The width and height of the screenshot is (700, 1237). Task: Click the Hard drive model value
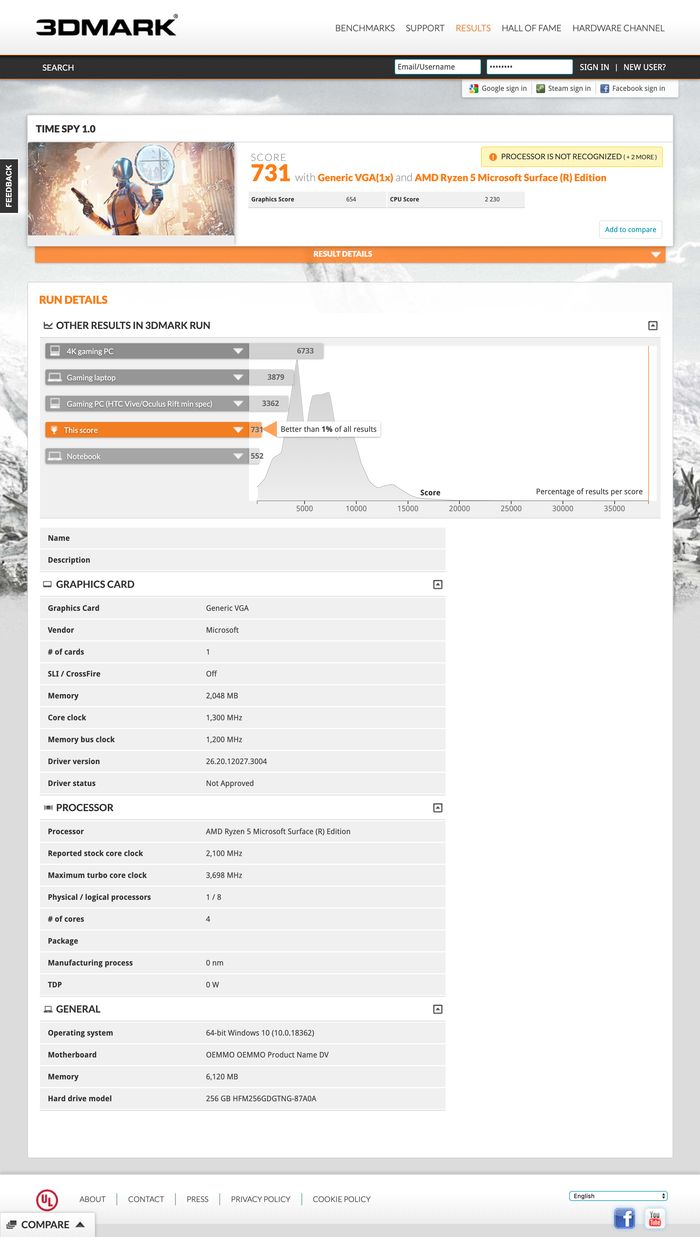pyautogui.click(x=261, y=1099)
